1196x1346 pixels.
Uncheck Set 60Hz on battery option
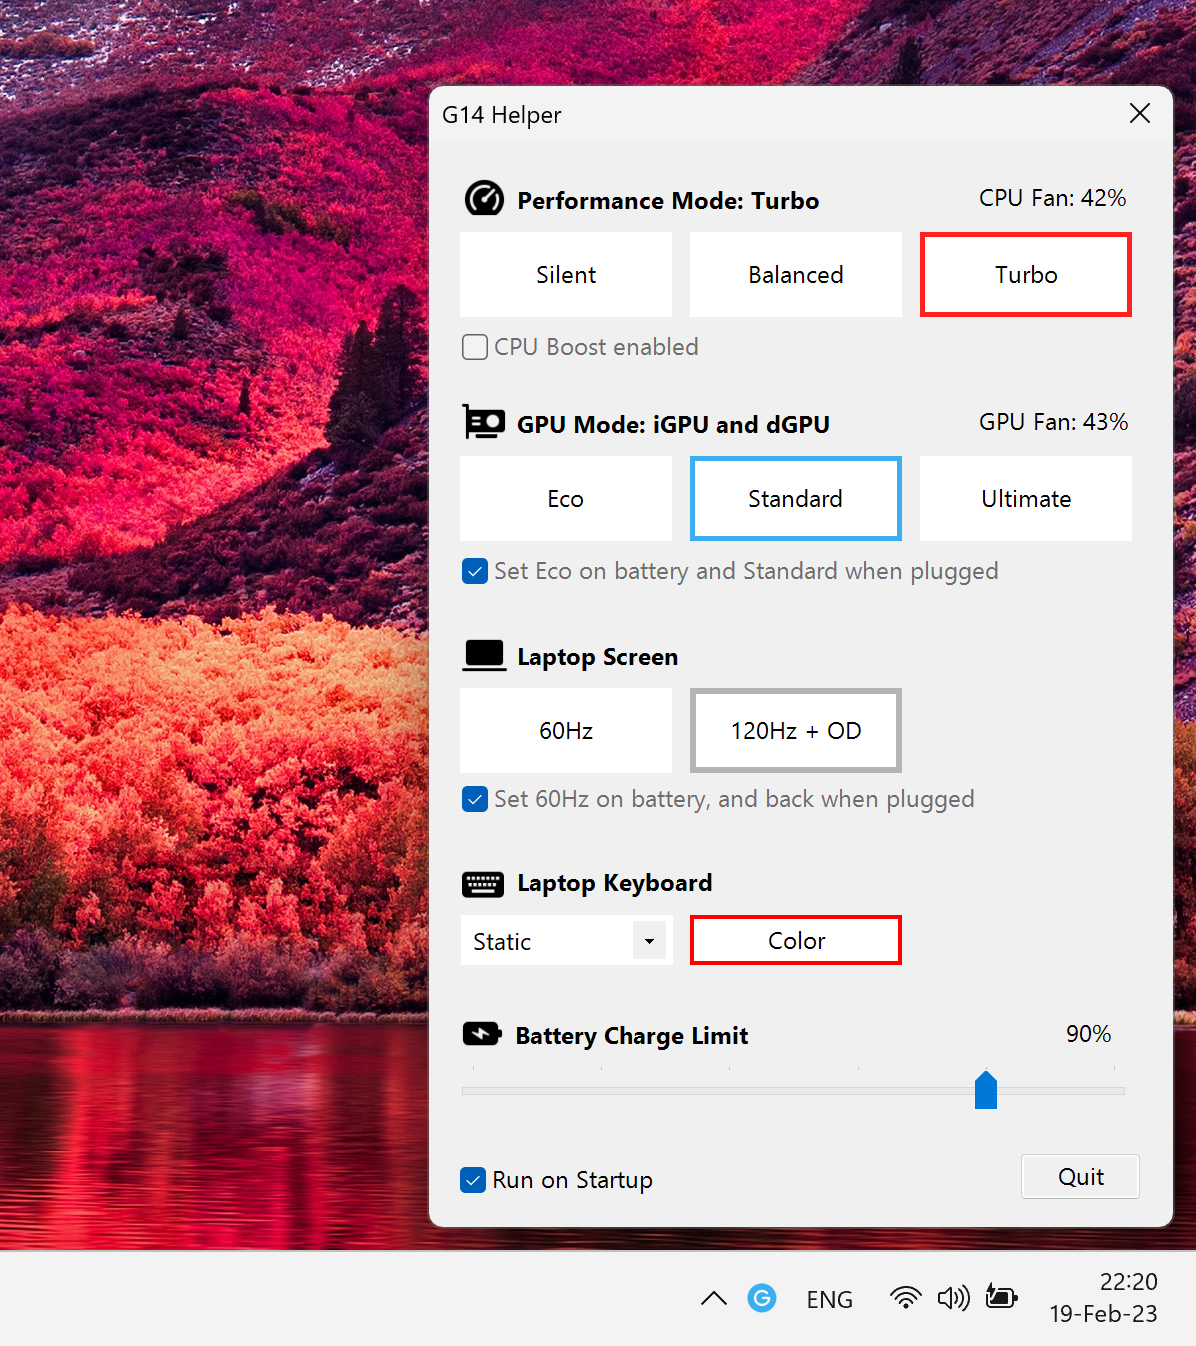point(475,799)
